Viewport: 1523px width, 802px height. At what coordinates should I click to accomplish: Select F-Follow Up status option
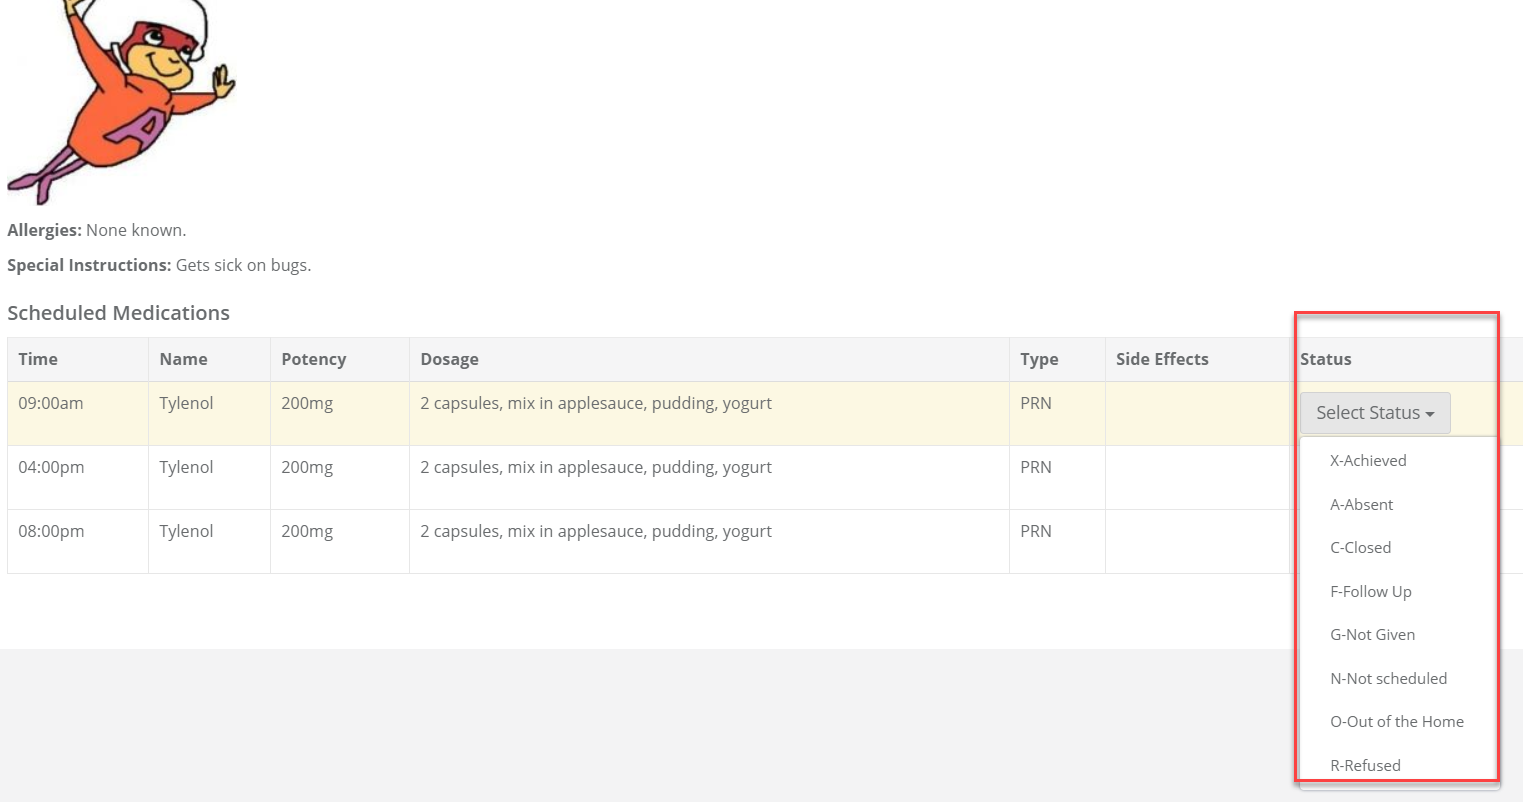[1370, 592]
